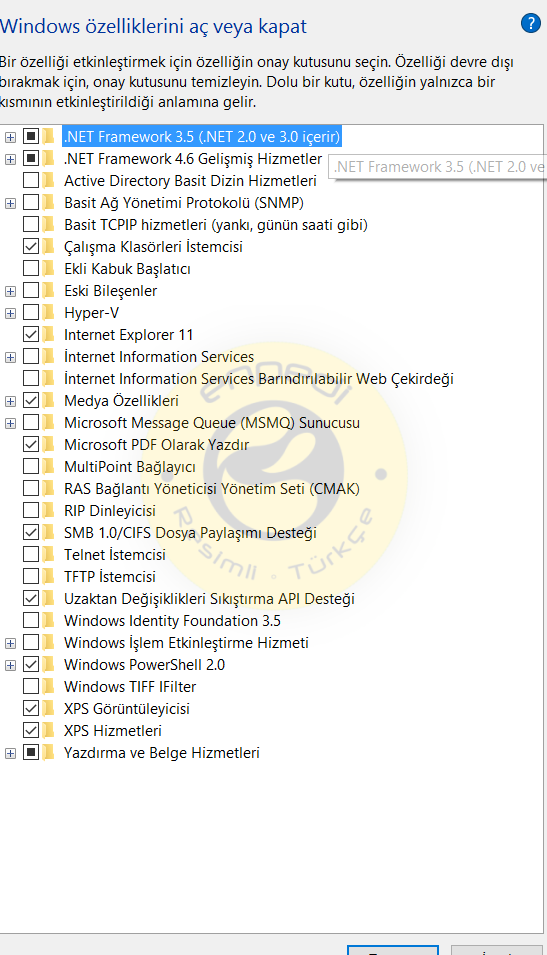Toggle .NET Framework 4.6 Gelişmiş Hizmetler checkbox

click(x=30, y=158)
